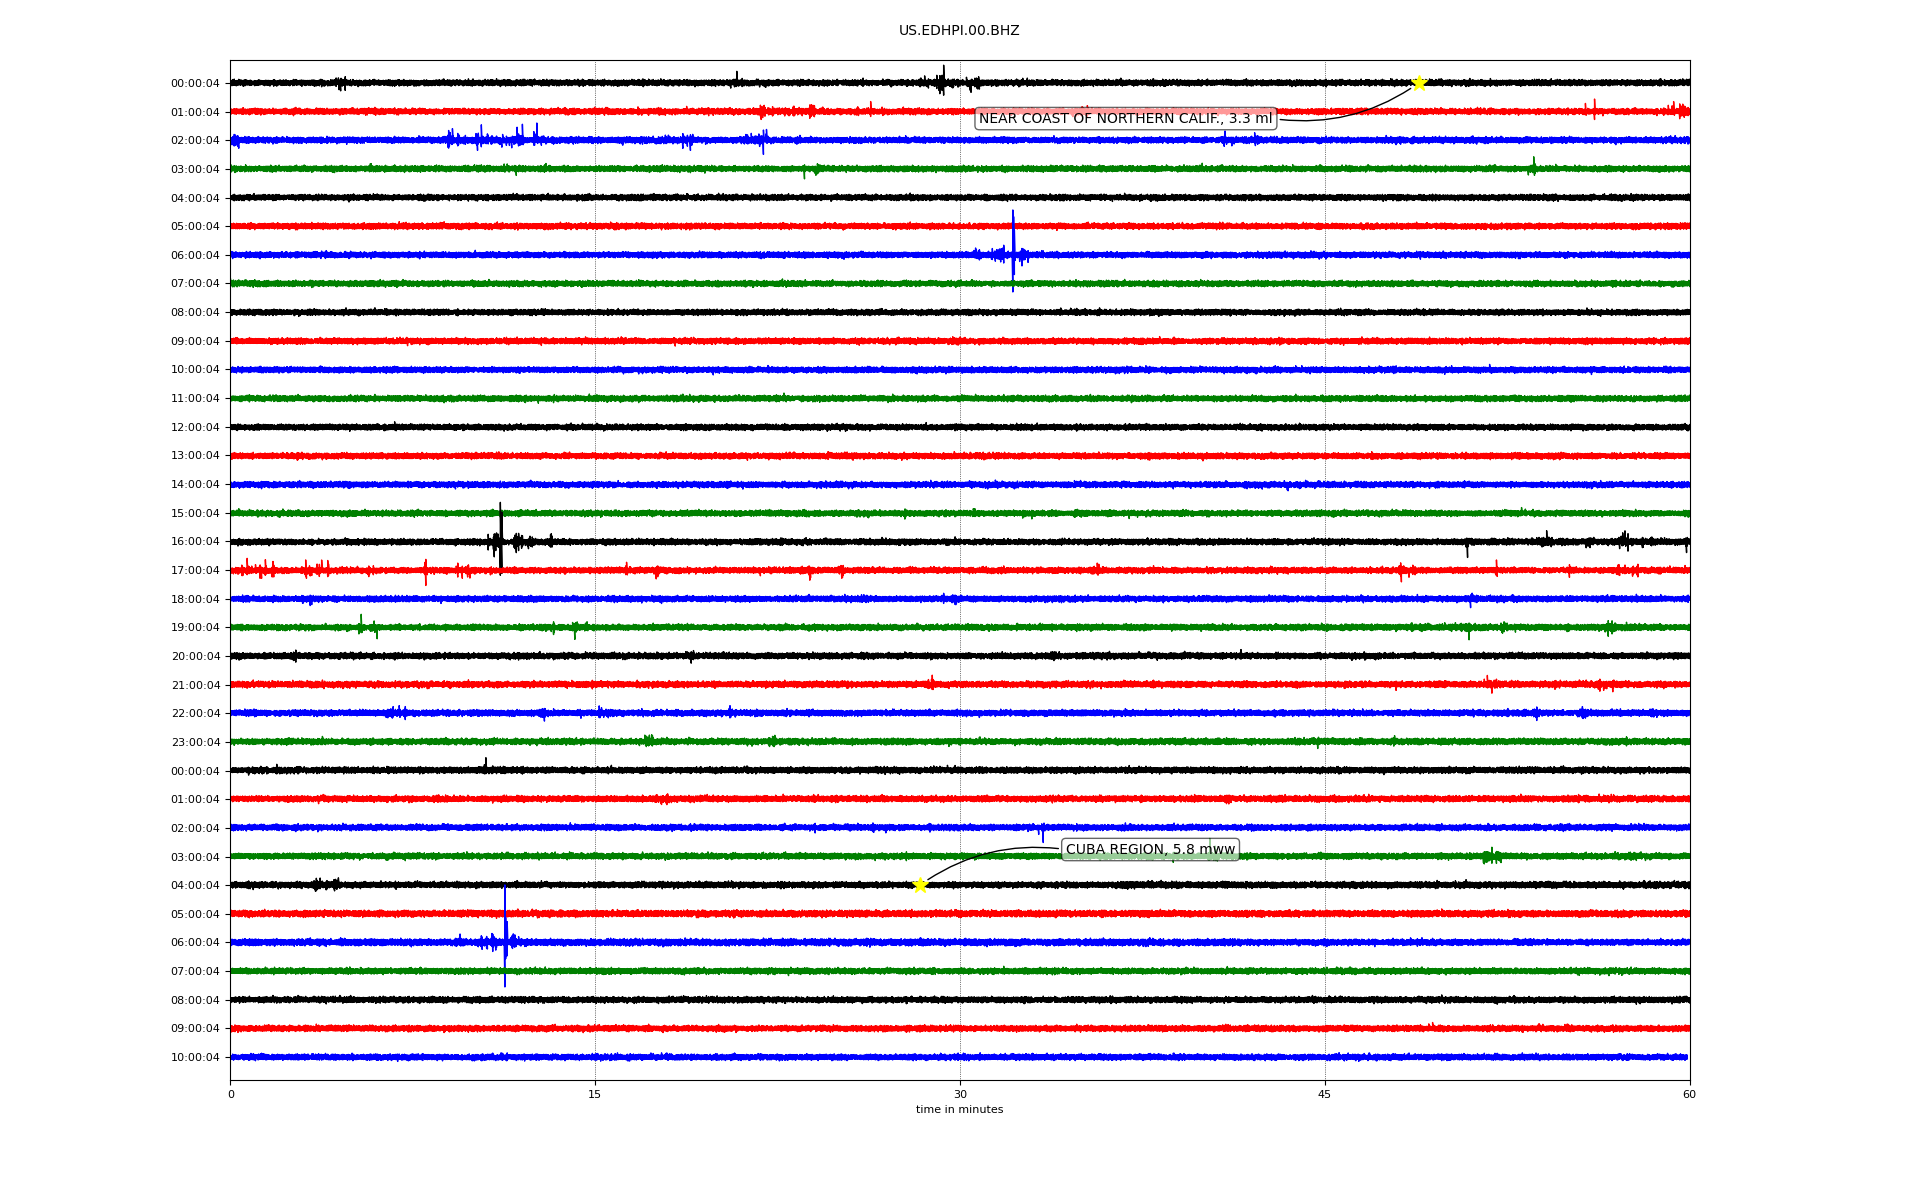Viewport: 1920px width, 1200px height.
Task: Click the 0 minute x-axis tick label
Action: 231,1094
